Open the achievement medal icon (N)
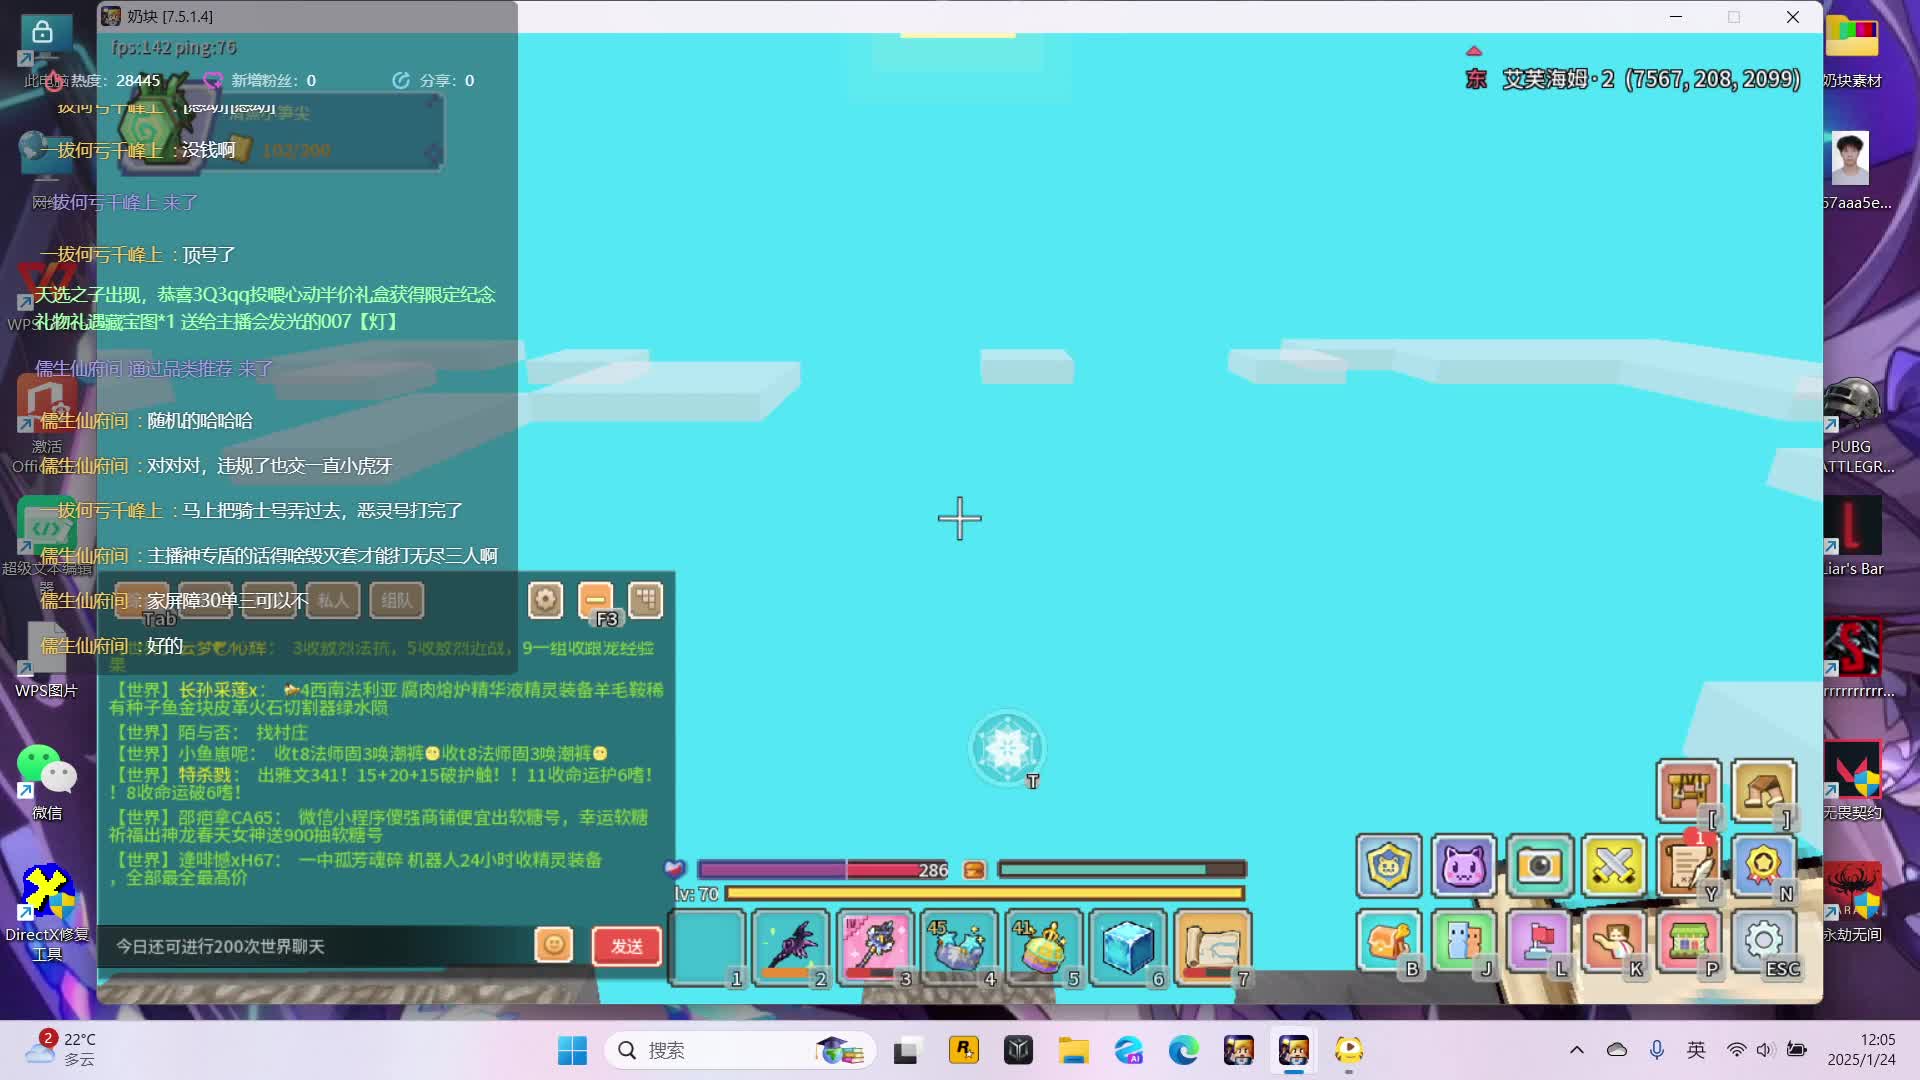Viewport: 1920px width, 1080px height. [1763, 865]
